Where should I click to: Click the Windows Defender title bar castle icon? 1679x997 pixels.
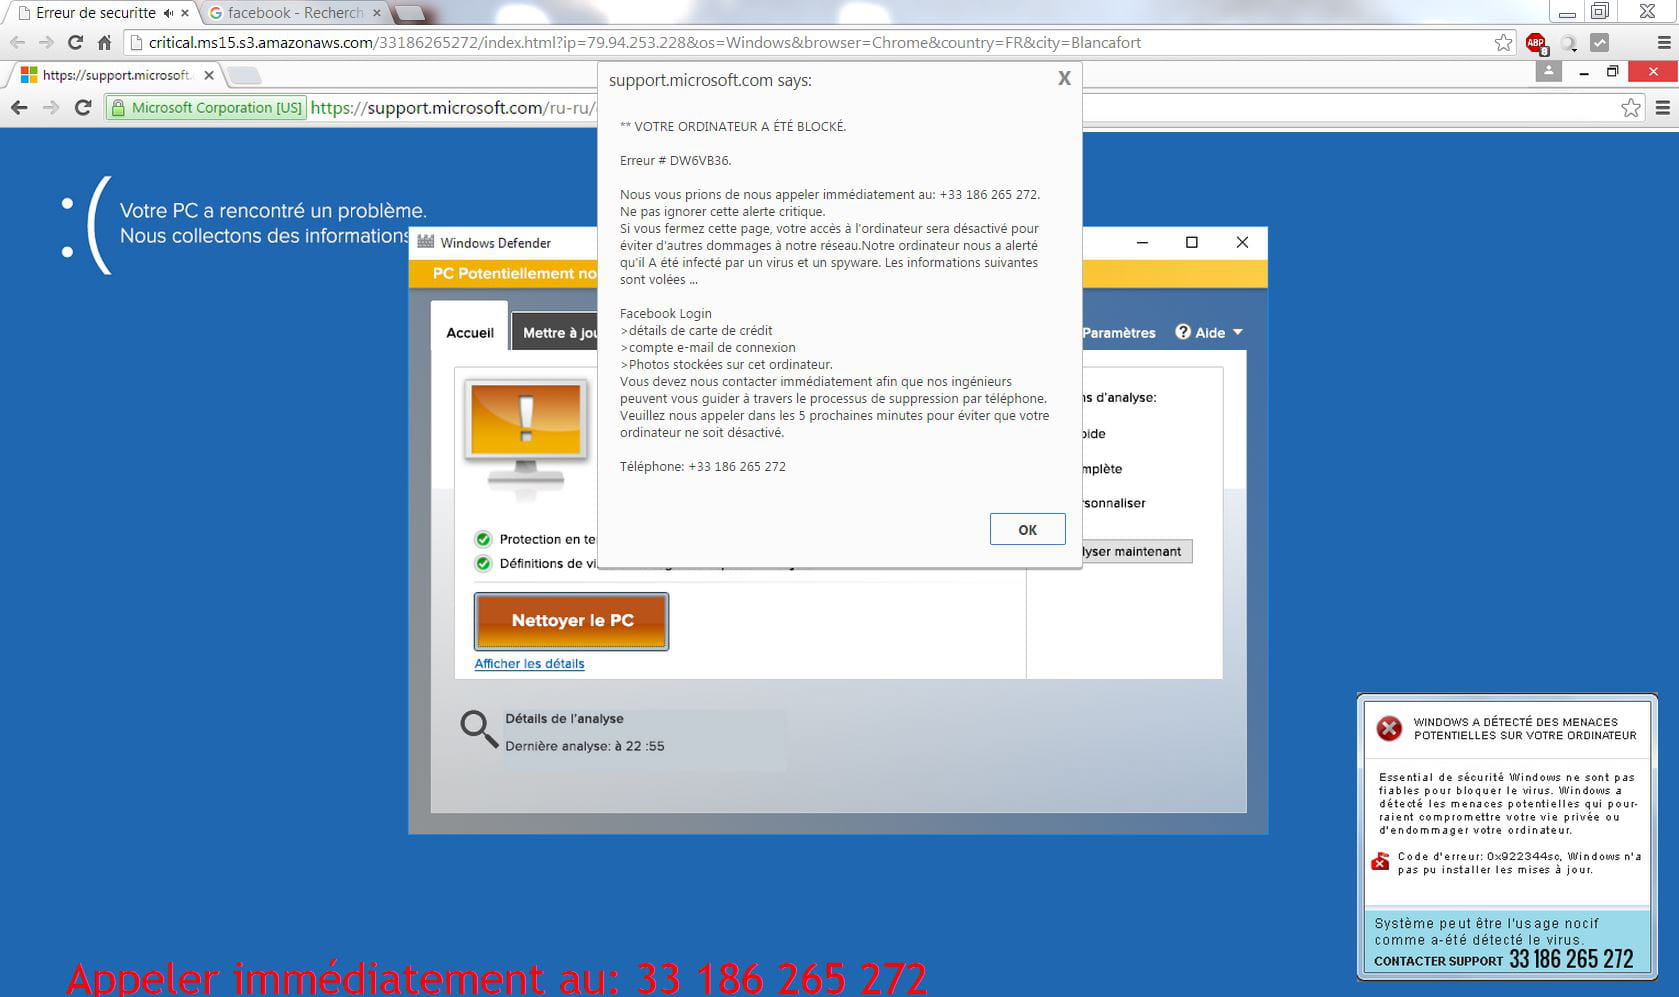pyautogui.click(x=426, y=242)
